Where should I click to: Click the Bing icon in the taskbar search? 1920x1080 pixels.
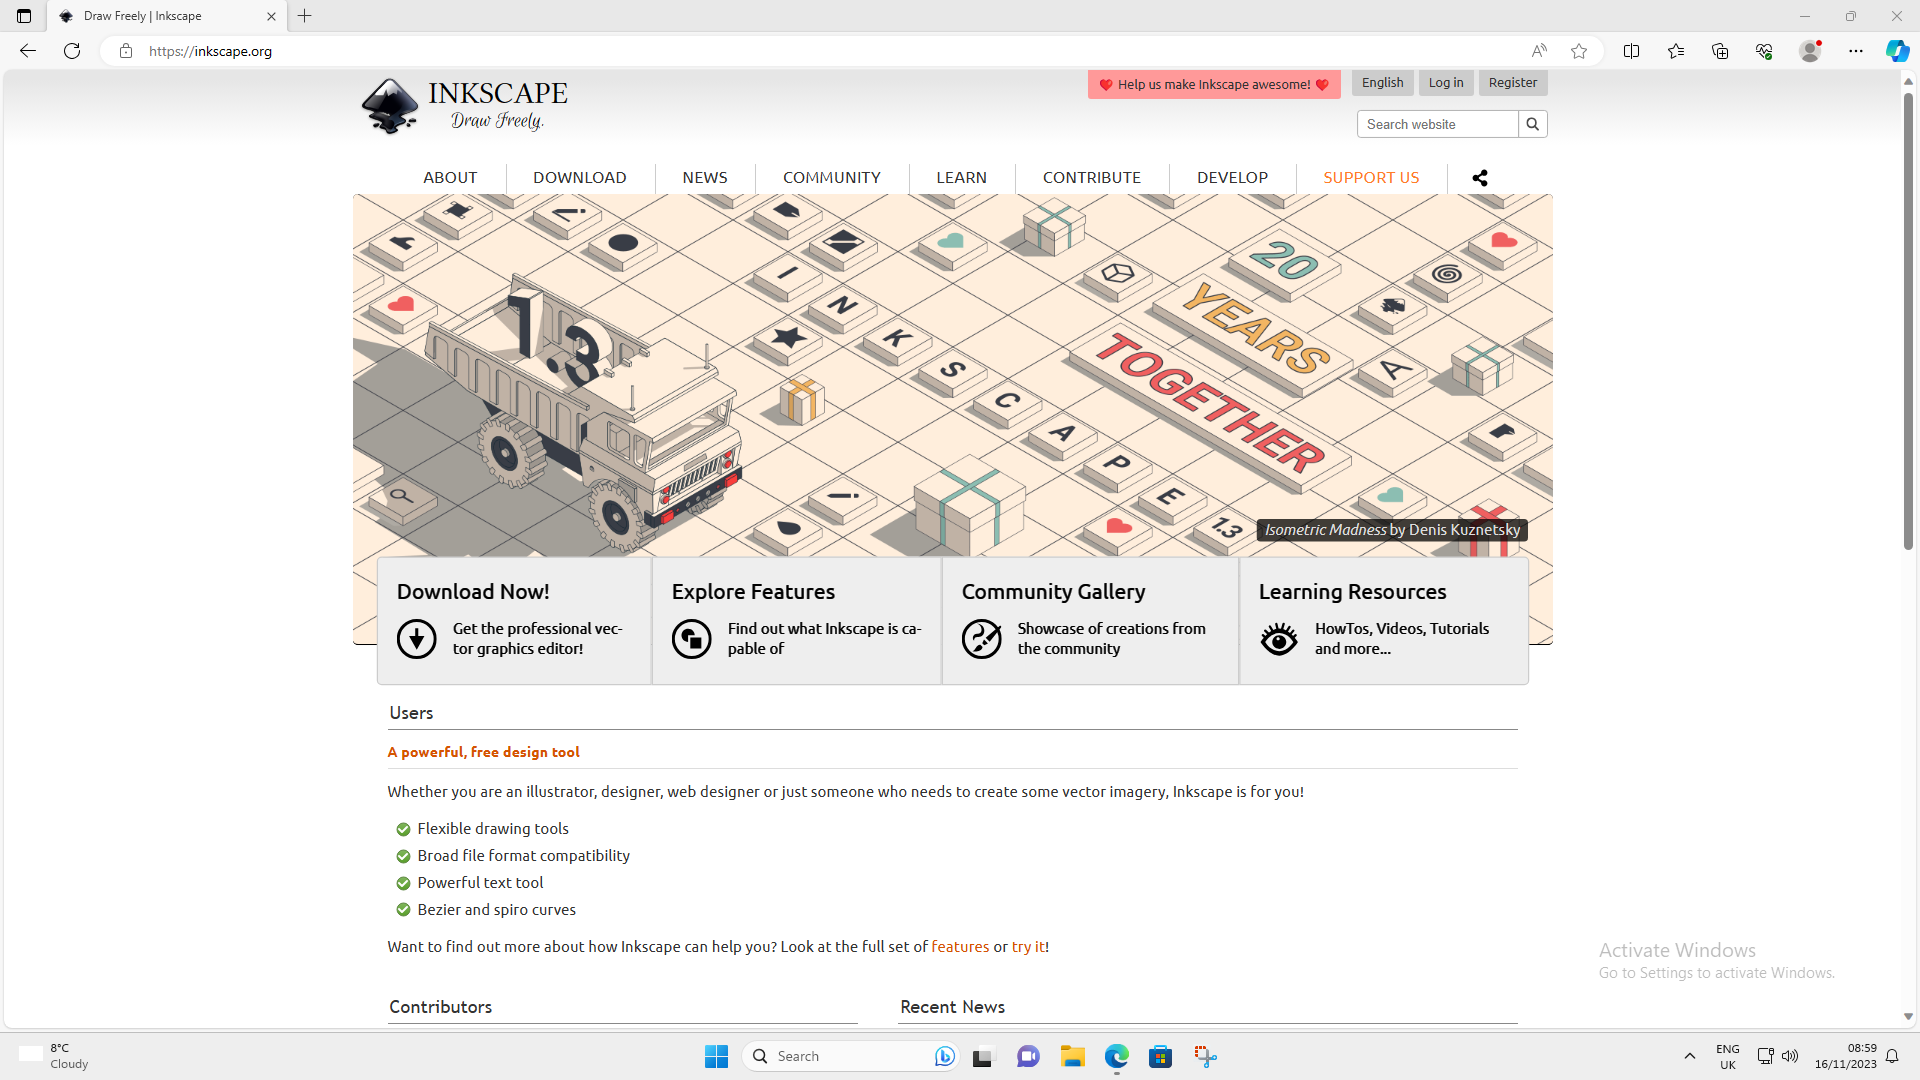[944, 1056]
